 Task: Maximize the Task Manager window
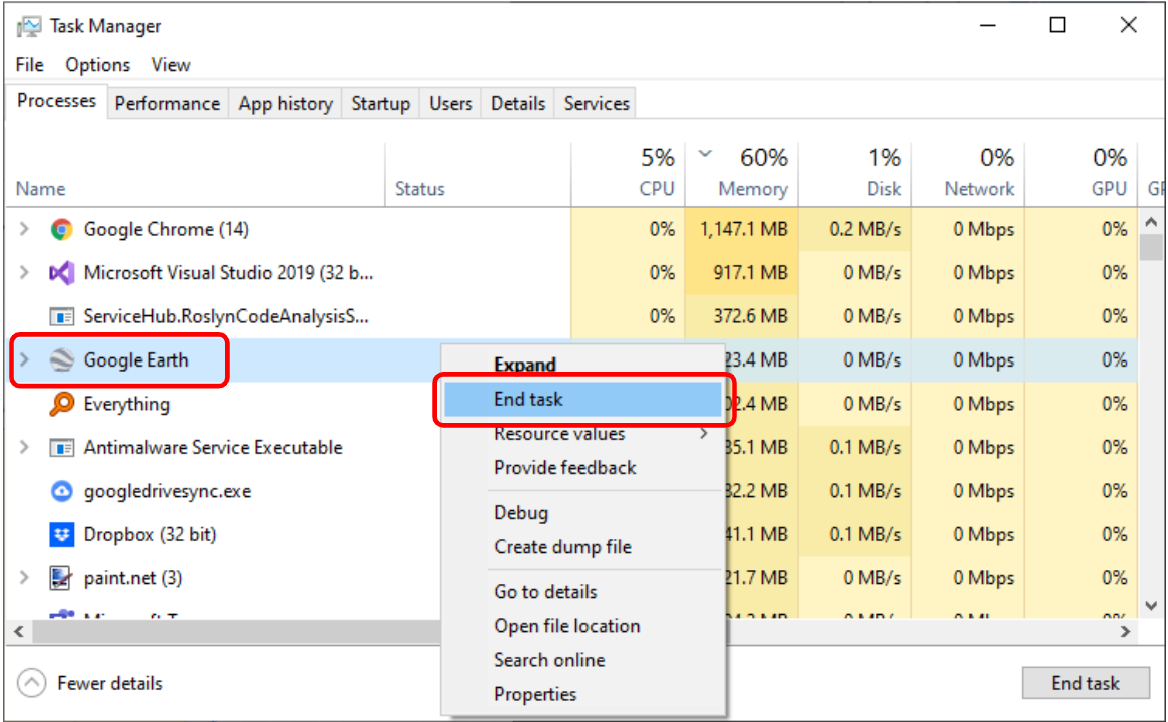pos(1057,25)
